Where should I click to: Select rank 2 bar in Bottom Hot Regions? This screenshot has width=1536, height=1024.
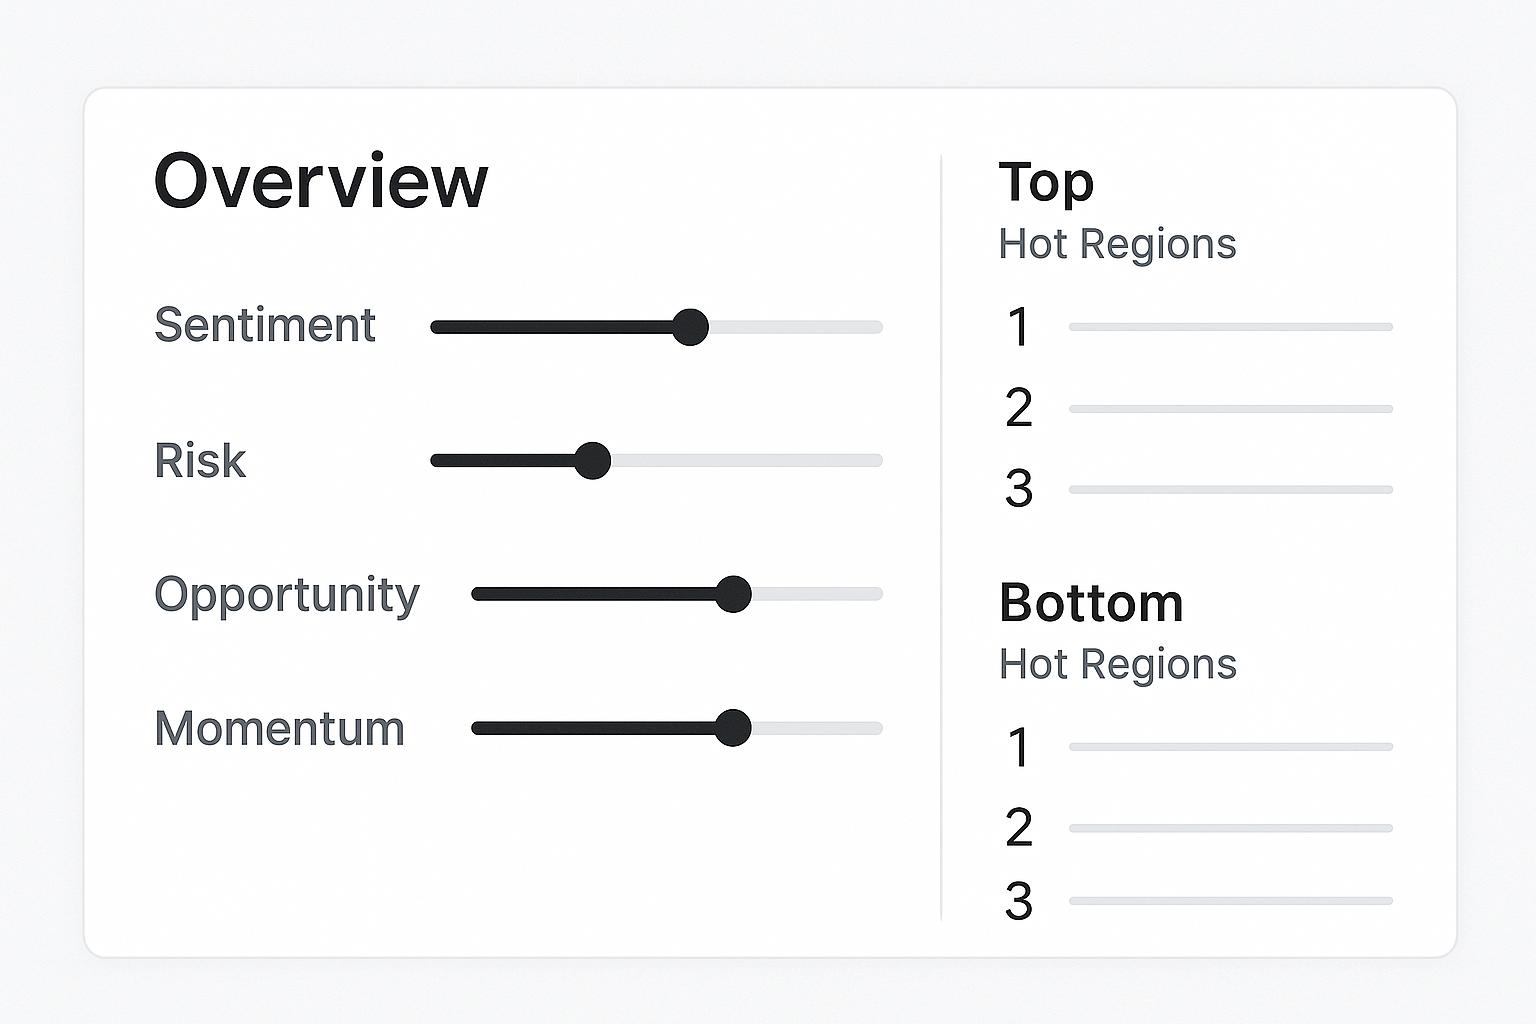click(1230, 828)
